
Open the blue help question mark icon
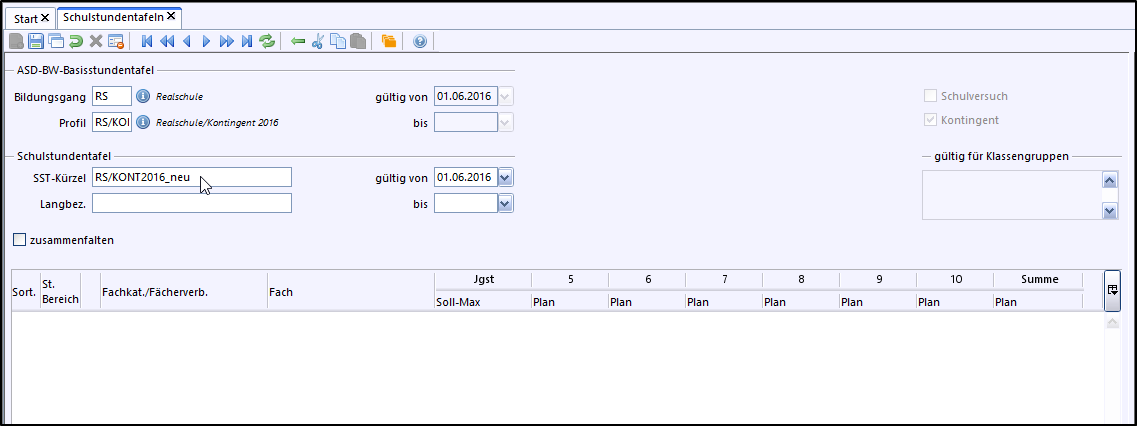pos(419,41)
